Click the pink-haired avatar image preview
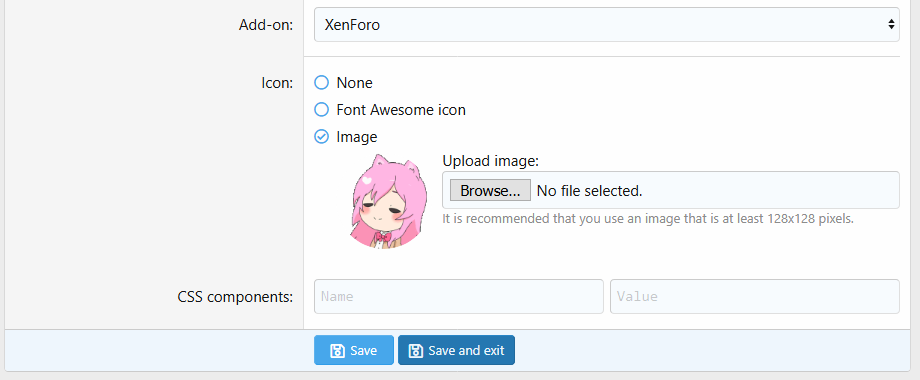The image size is (920, 380). point(388,201)
